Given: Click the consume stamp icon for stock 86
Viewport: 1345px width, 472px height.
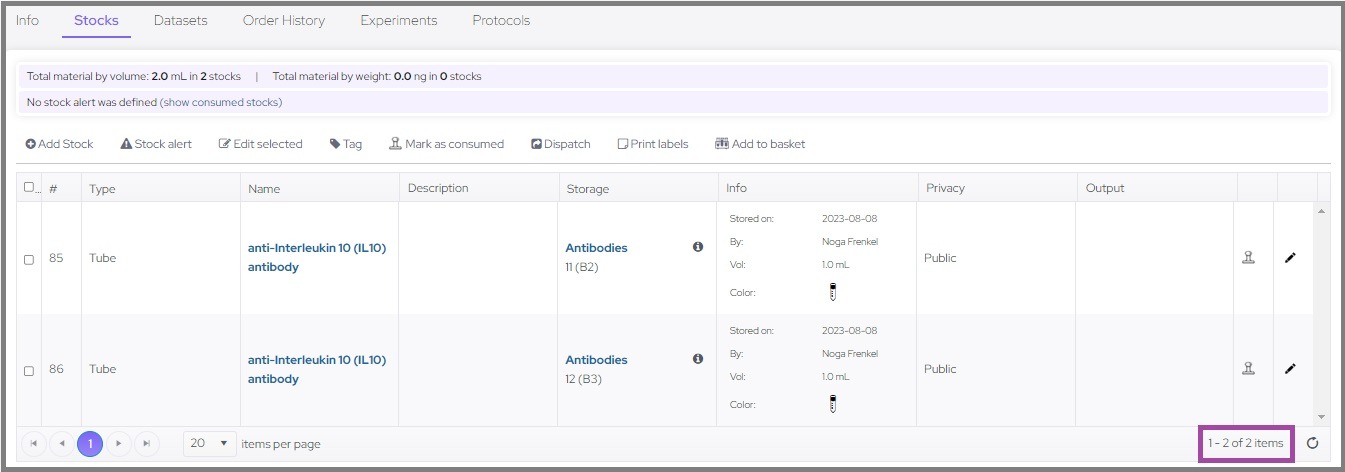Looking at the screenshot, I should pyautogui.click(x=1248, y=369).
